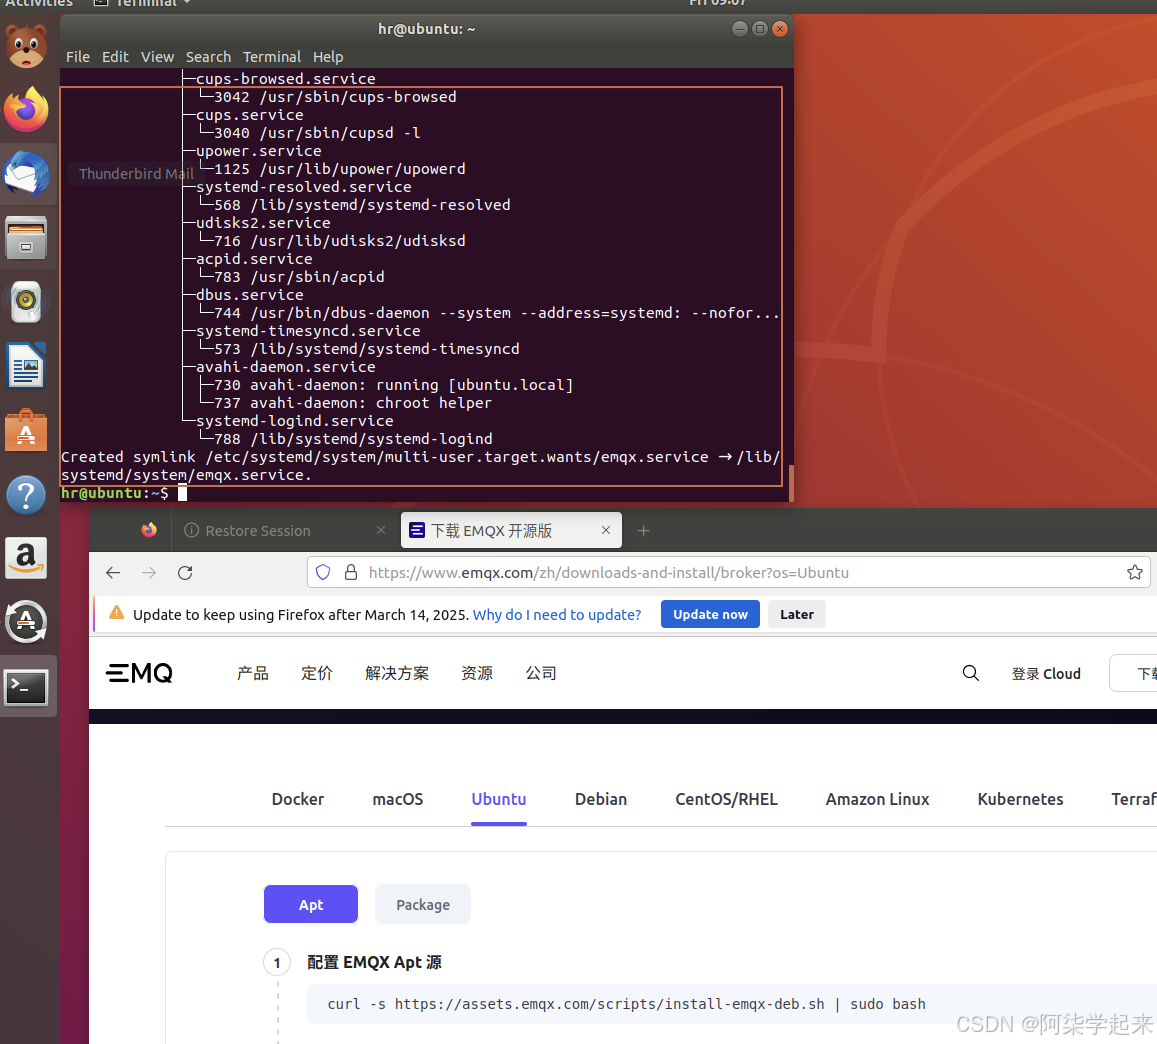Open the terminal File menu
Screen dimensions: 1157x1044
(x=77, y=57)
